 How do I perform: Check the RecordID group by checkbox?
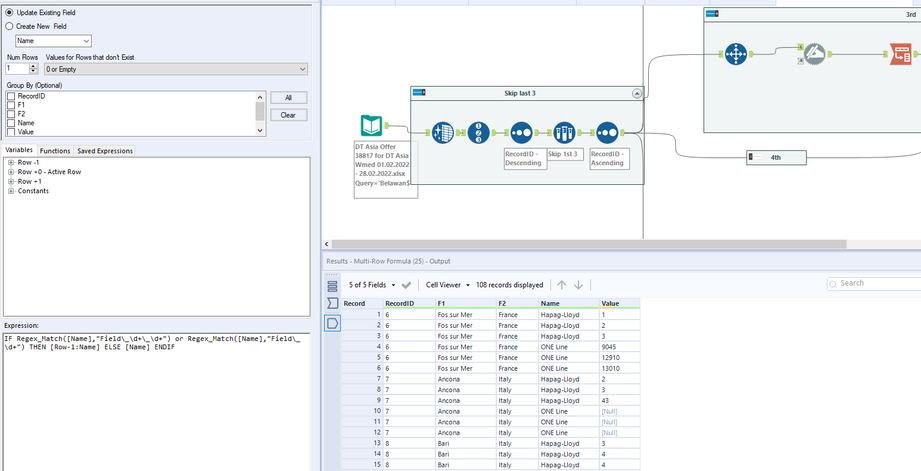[x=11, y=96]
